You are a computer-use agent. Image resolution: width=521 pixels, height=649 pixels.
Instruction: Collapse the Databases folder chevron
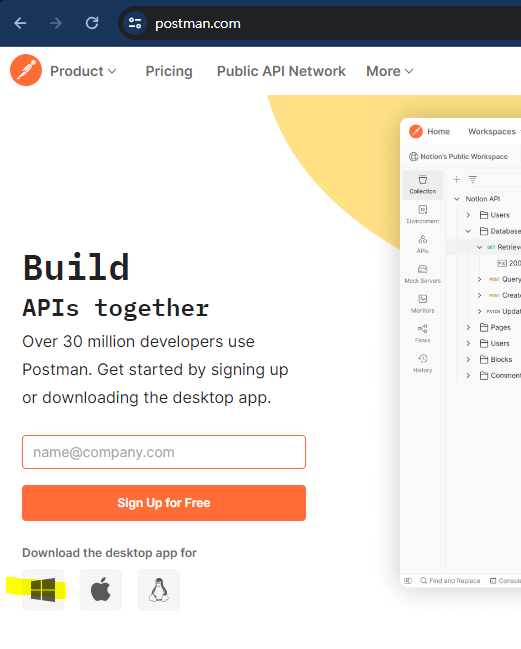[x=468, y=231]
